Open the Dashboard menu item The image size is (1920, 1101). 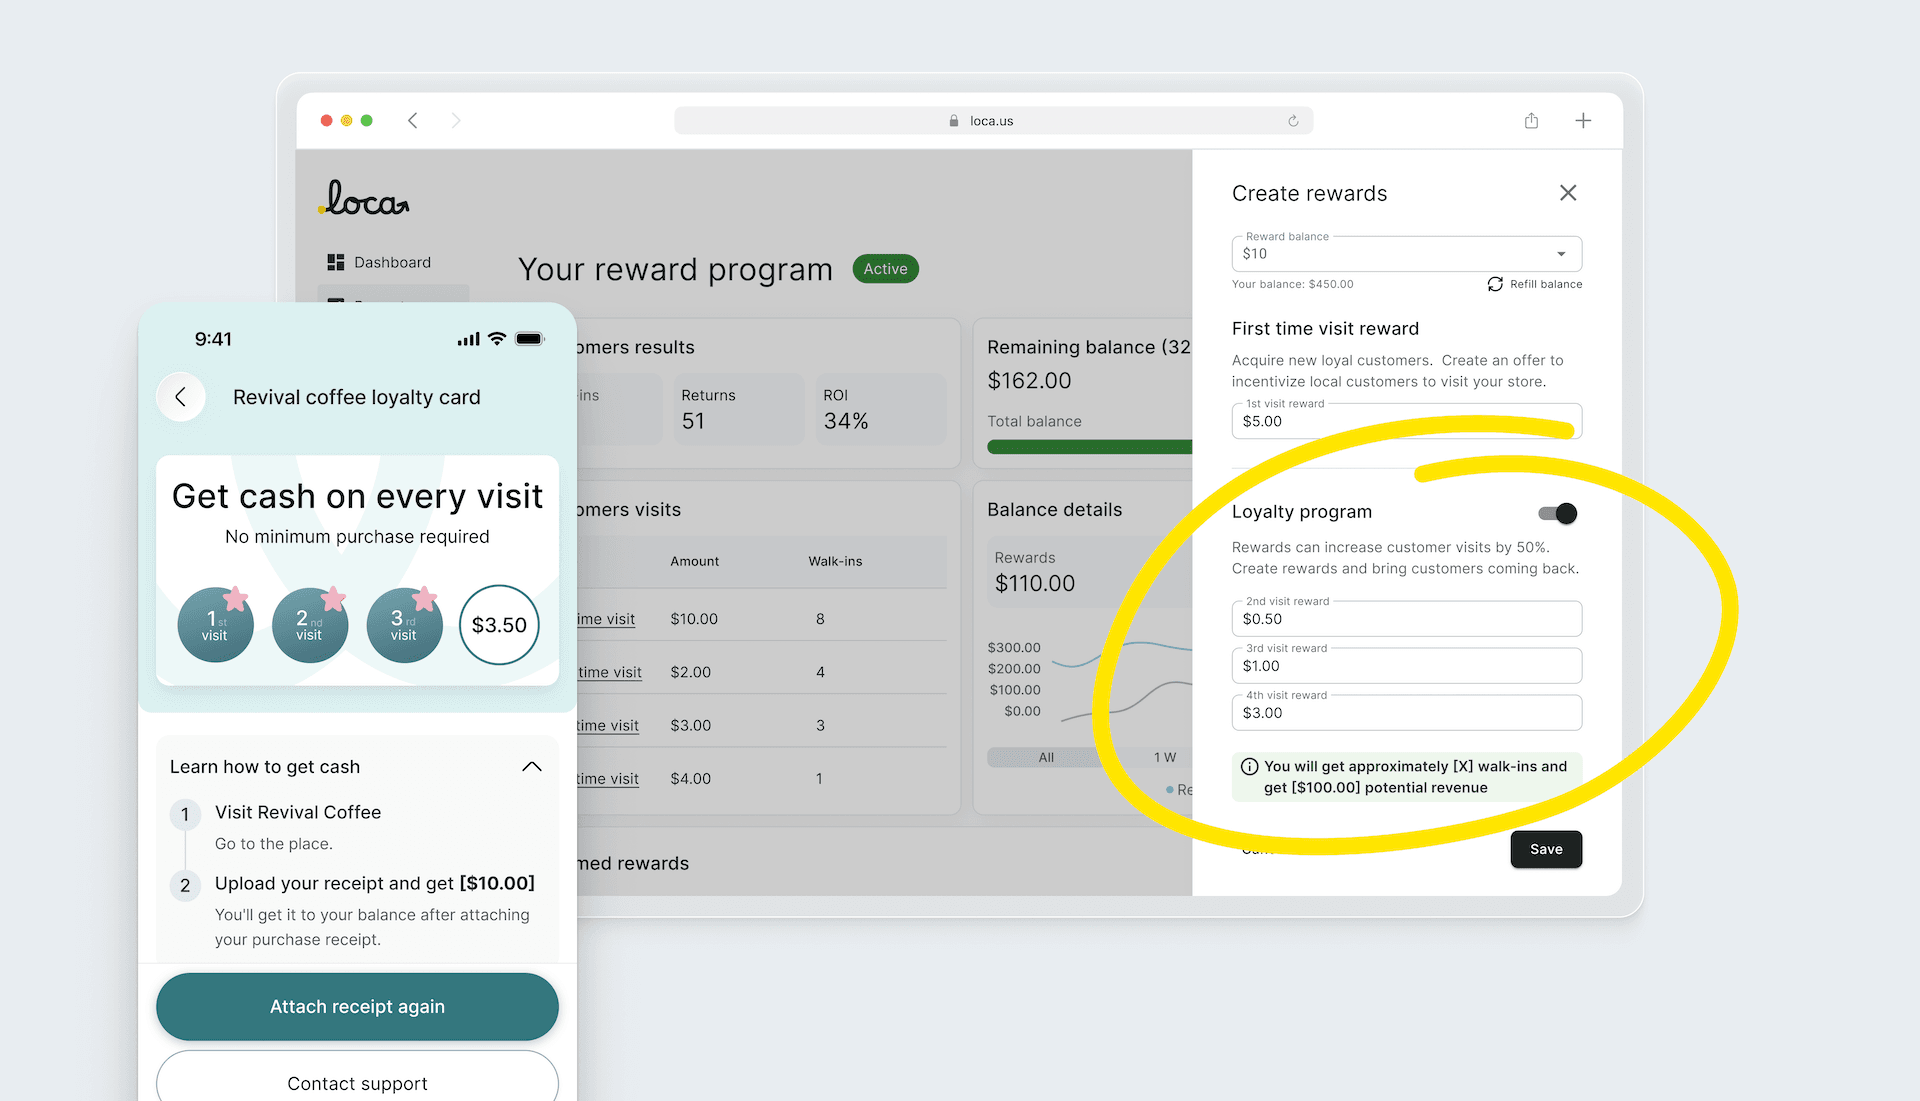(x=392, y=262)
